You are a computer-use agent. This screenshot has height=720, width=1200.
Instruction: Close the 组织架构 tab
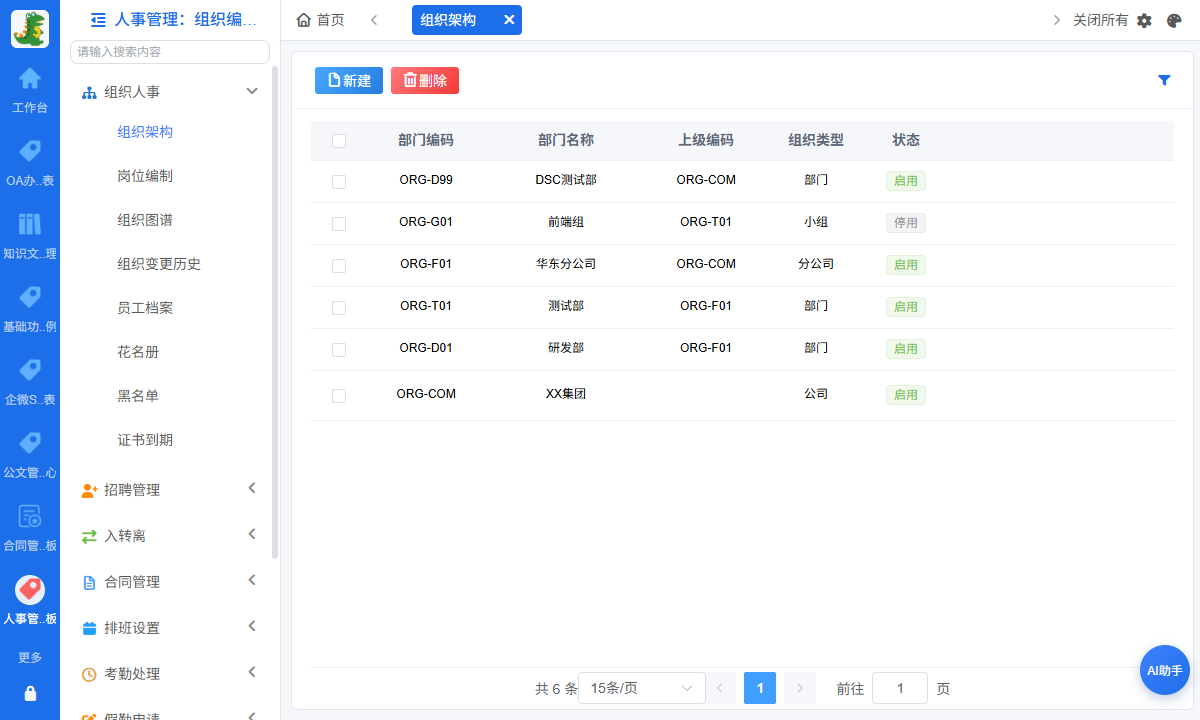pos(509,20)
